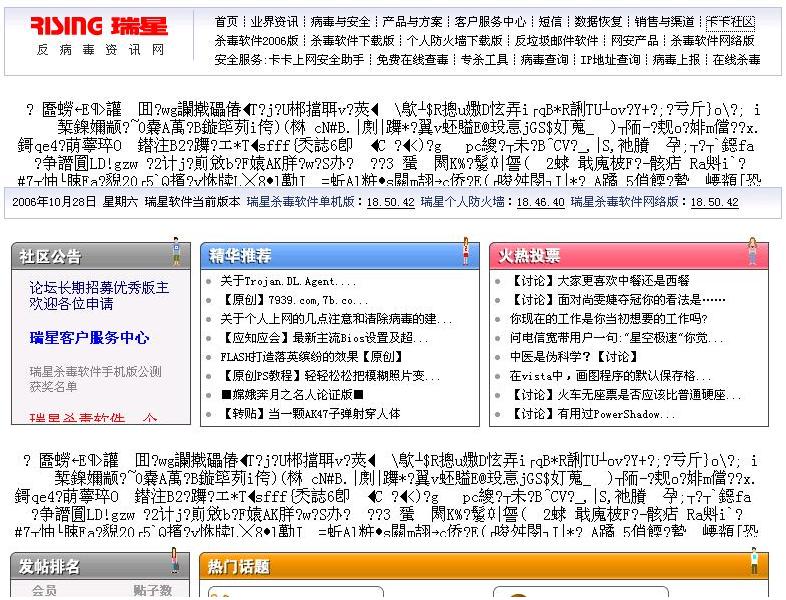Open poll 你现在的工作是你当初想要的工作吗?
Viewport: 786px width, 600px height.
pyautogui.click(x=609, y=319)
